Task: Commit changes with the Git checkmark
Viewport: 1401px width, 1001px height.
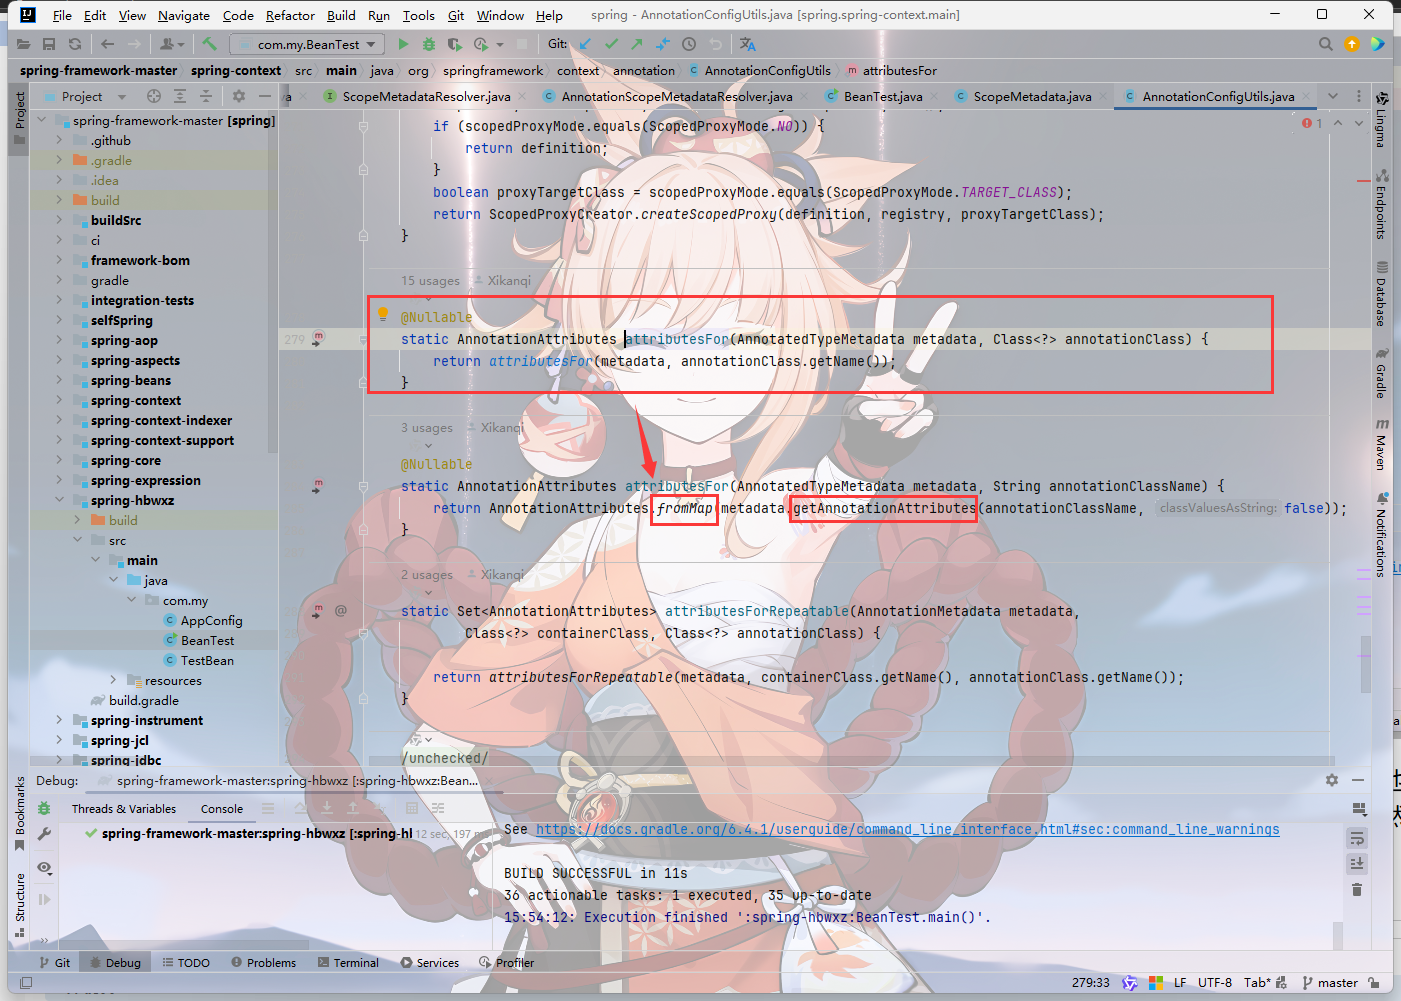Action: tap(611, 44)
